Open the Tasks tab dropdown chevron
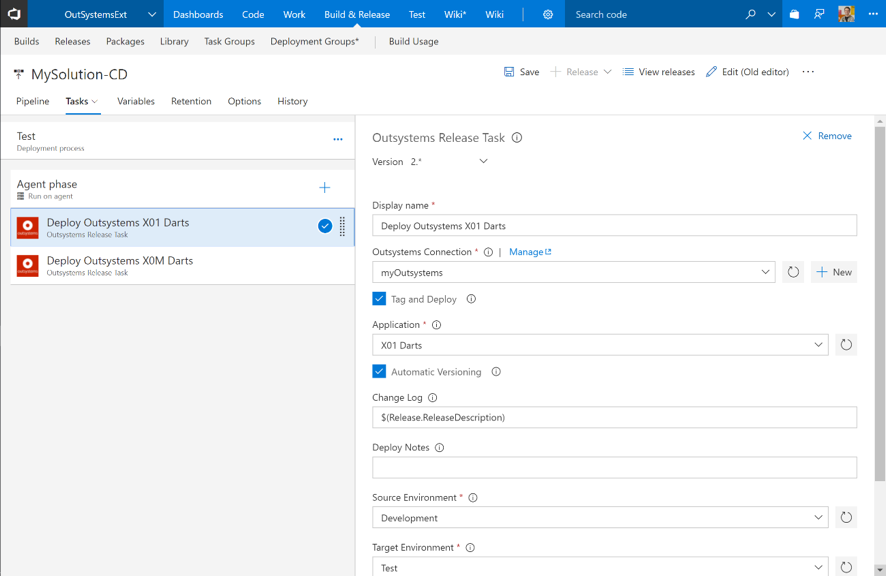 (x=94, y=102)
